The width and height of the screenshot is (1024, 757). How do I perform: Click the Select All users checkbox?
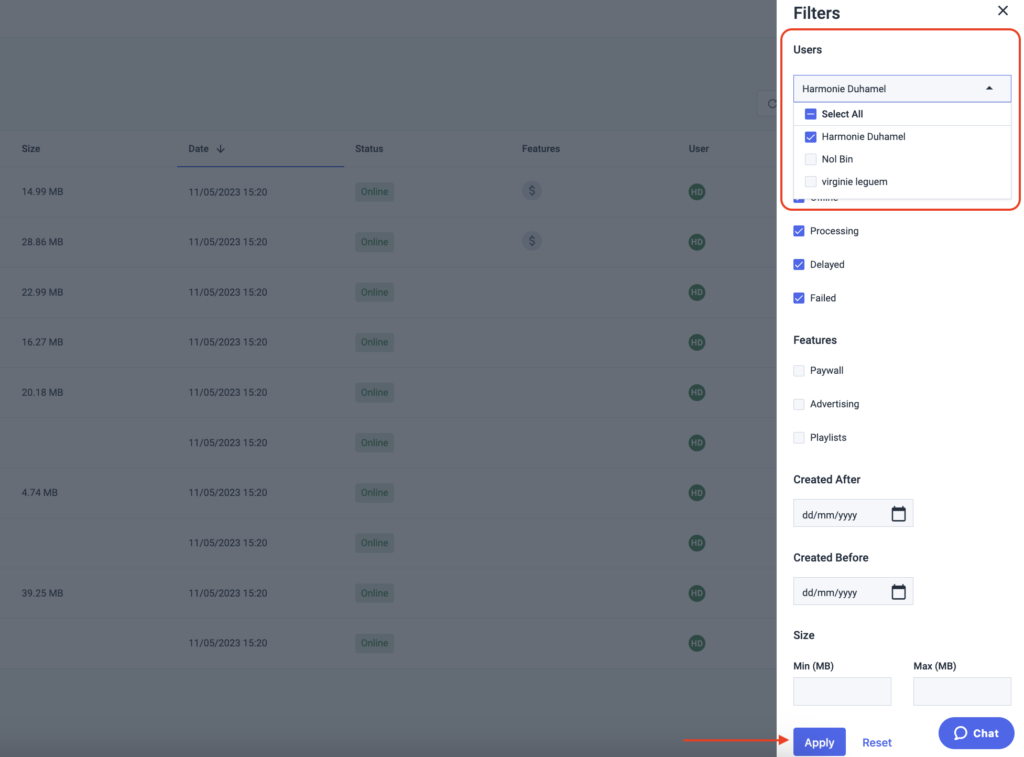810,113
